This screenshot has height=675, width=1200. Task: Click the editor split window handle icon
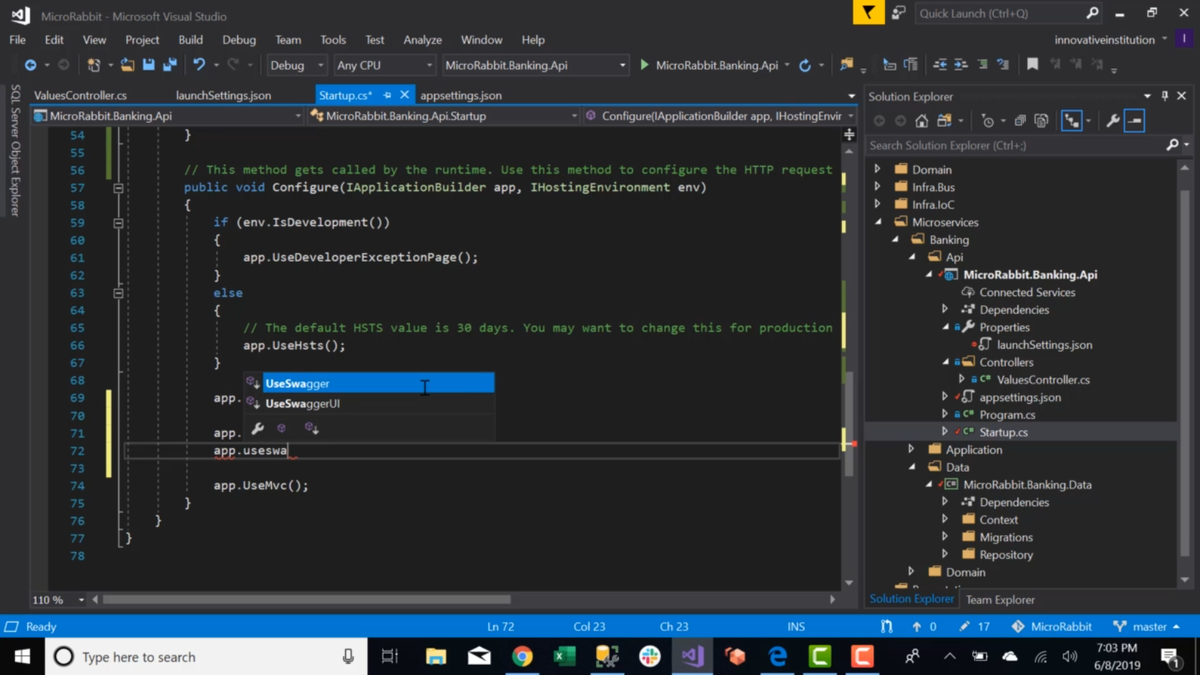point(849,134)
